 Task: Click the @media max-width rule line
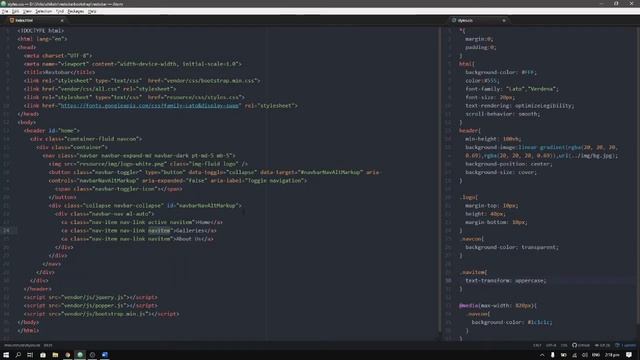tap(498, 305)
